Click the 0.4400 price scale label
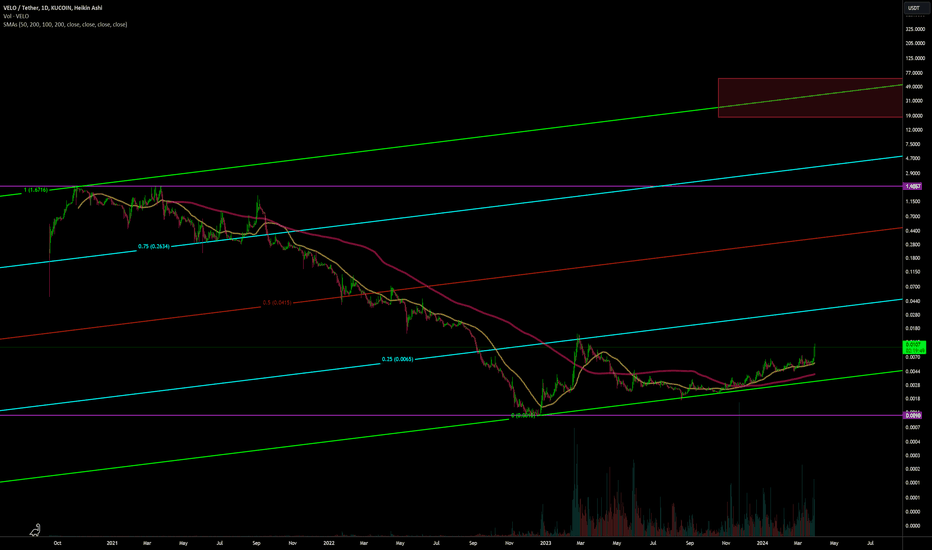This screenshot has width=932, height=550. click(914, 231)
